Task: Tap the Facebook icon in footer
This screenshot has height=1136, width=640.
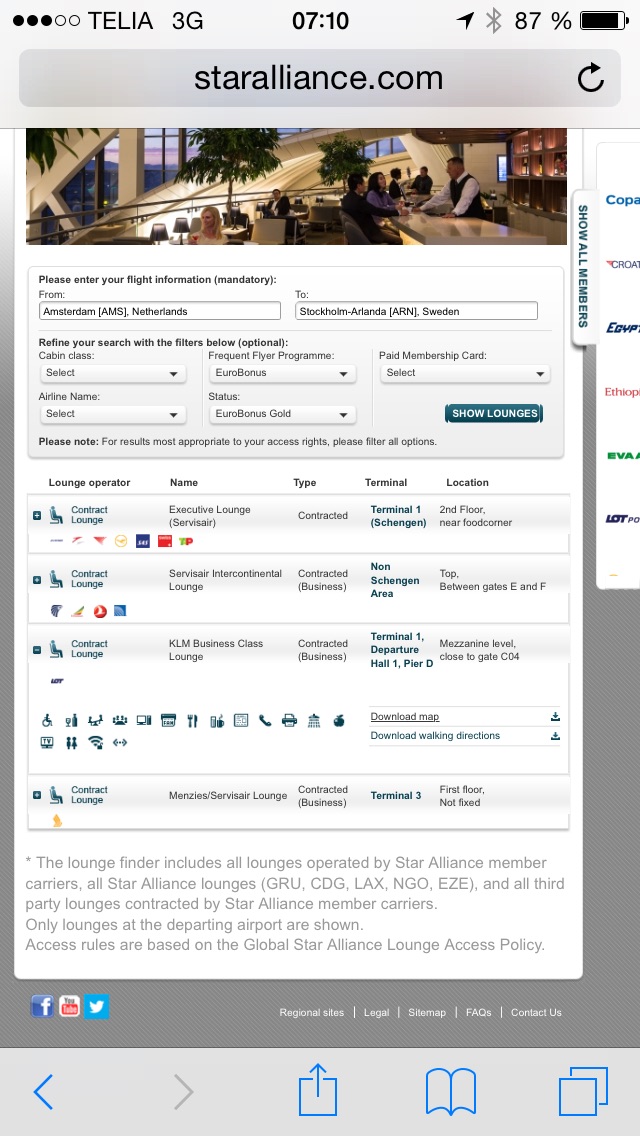Action: [x=42, y=1006]
